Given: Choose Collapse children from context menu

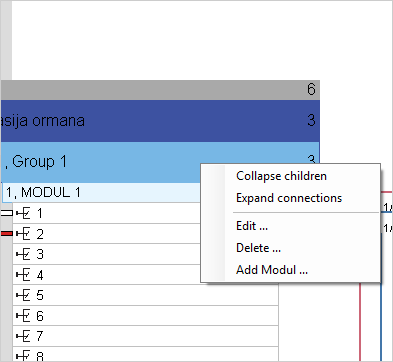Looking at the screenshot, I should pos(281,176).
